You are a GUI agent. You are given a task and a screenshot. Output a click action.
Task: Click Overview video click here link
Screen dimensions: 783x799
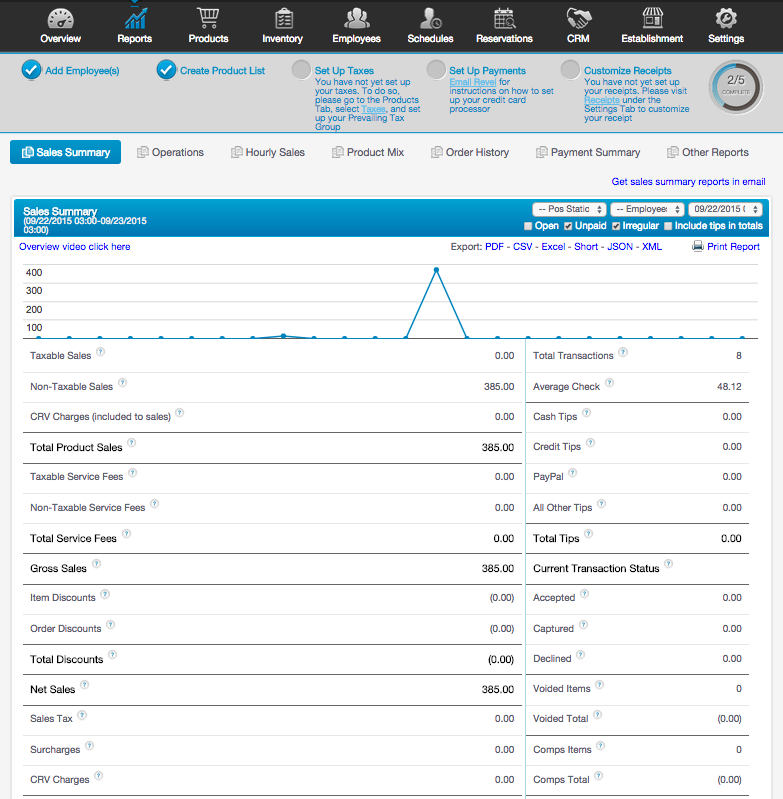(74, 247)
